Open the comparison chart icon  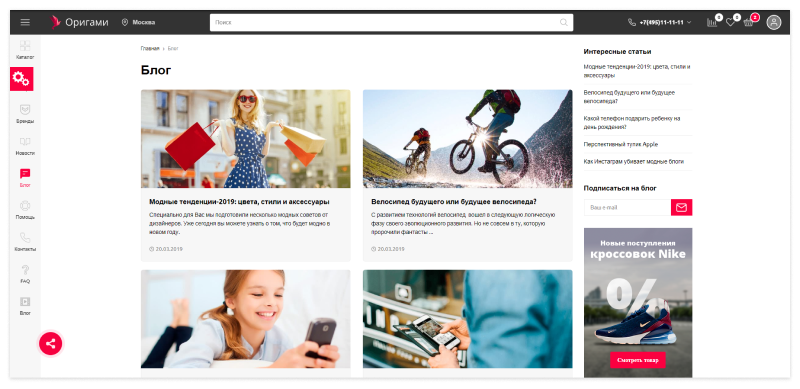712,22
